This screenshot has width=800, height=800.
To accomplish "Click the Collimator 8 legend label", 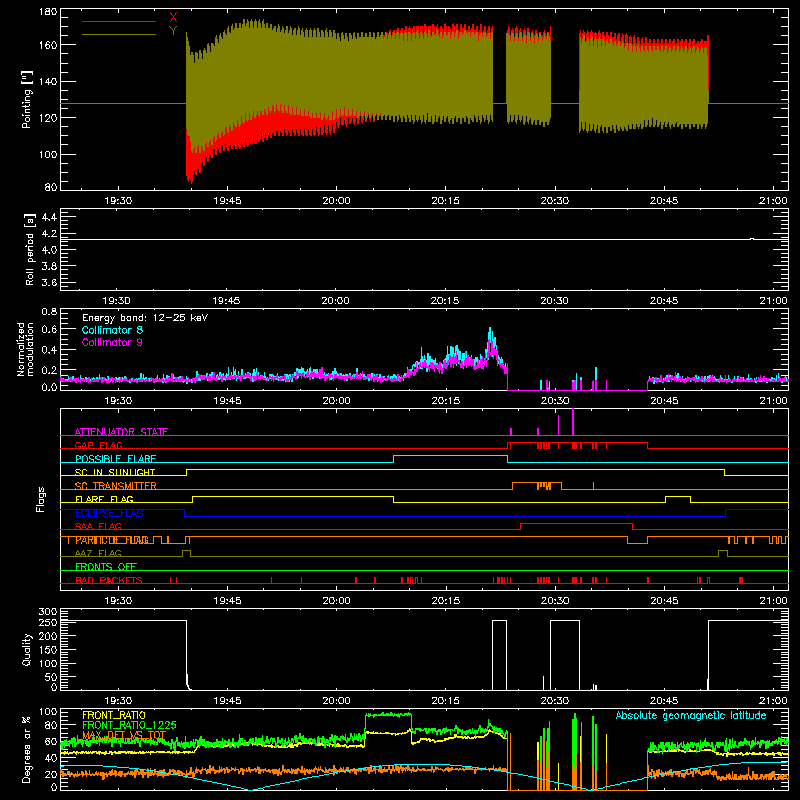I will pyautogui.click(x=112, y=330).
